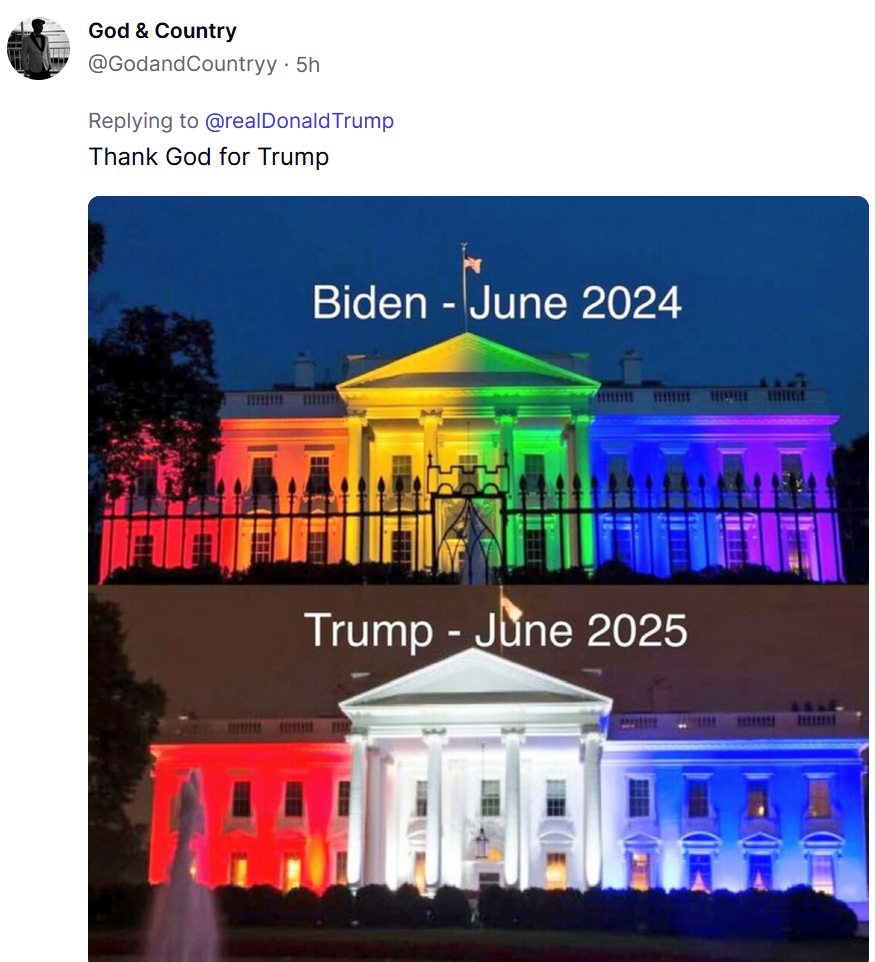This screenshot has height=962, width=875.
Task: Select the 'Thank God for Trump' post text
Action: [209, 156]
